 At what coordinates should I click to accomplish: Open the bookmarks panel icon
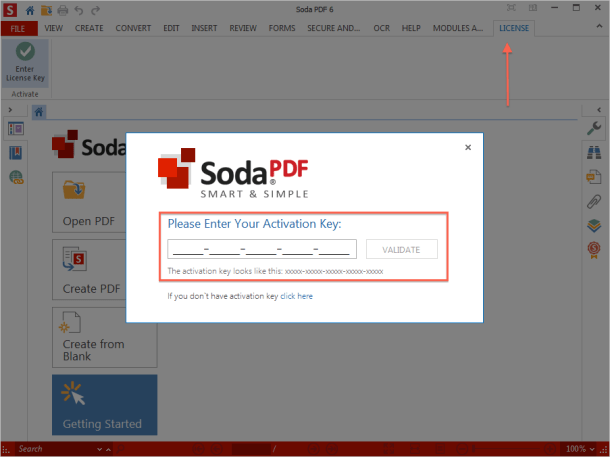click(16, 153)
